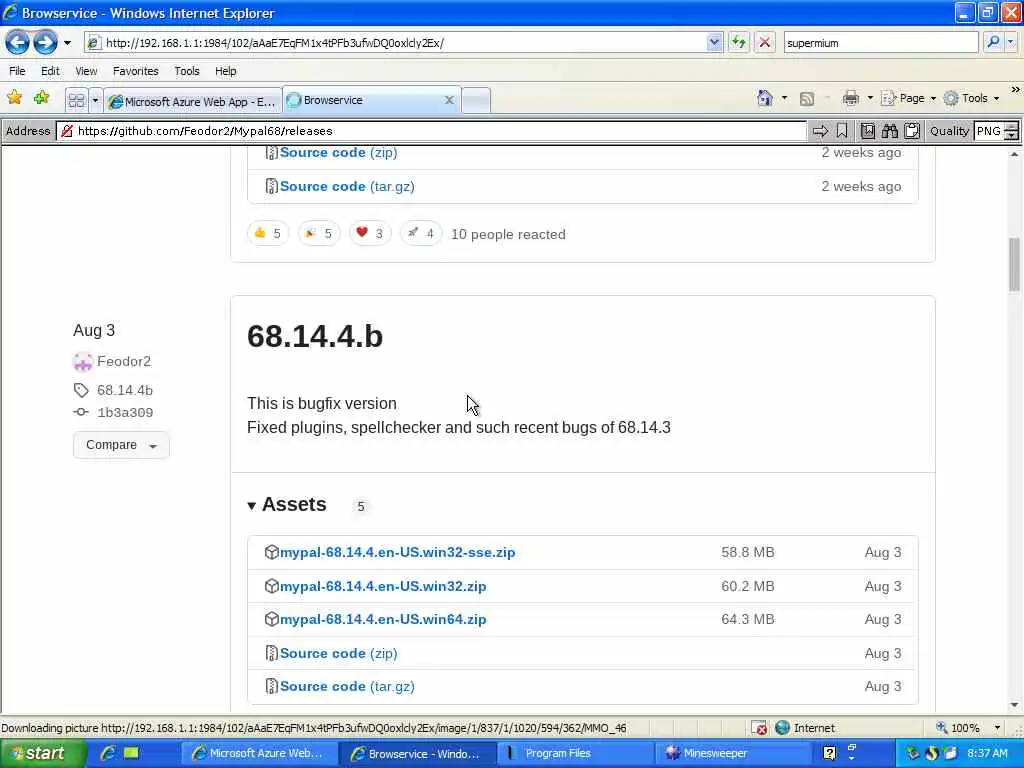This screenshot has height=768, width=1024.
Task: Collapse the Assets section triangle
Action: click(x=251, y=505)
